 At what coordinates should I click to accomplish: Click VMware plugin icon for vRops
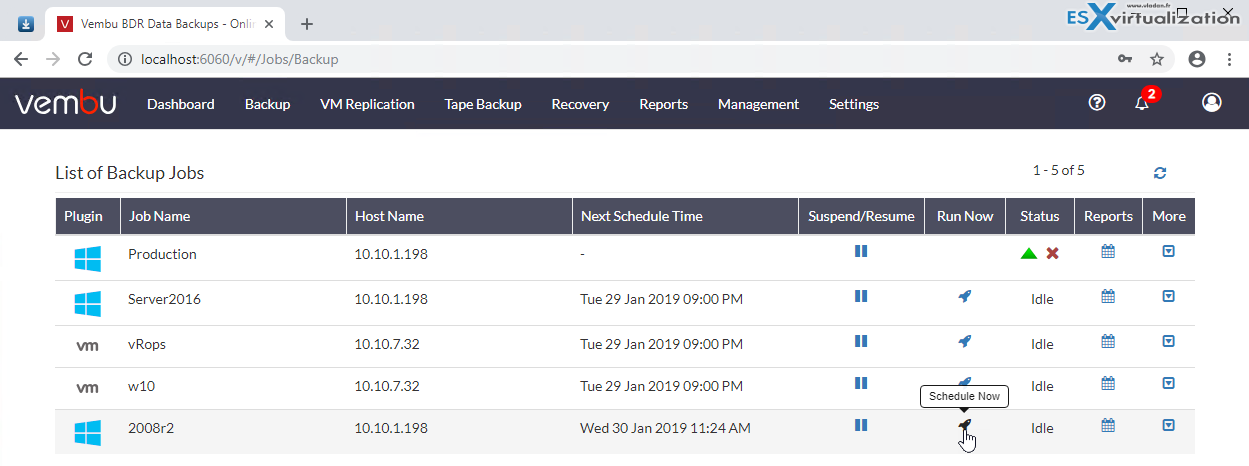(x=87, y=346)
